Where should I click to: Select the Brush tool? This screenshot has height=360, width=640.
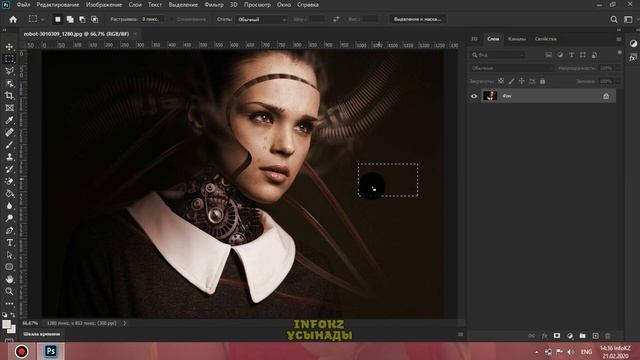click(9, 144)
